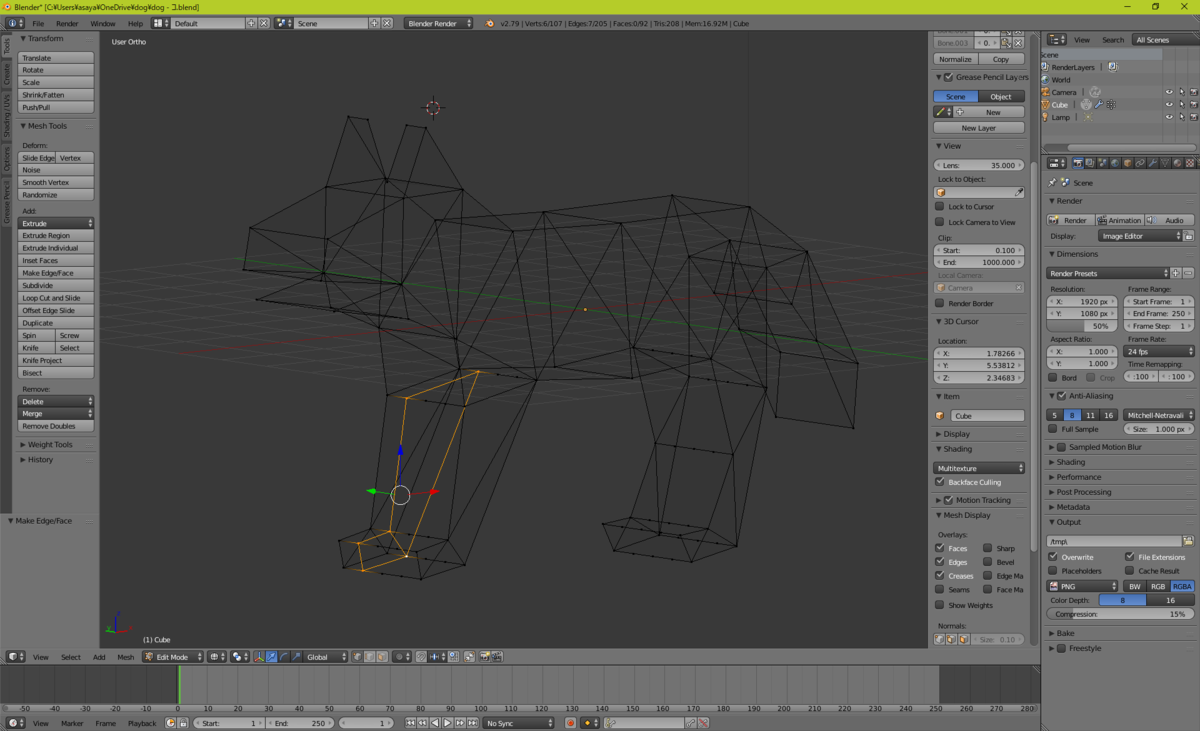Open the Blender Render engine dropdown
Image resolution: width=1200 pixels, height=731 pixels.
point(438,22)
